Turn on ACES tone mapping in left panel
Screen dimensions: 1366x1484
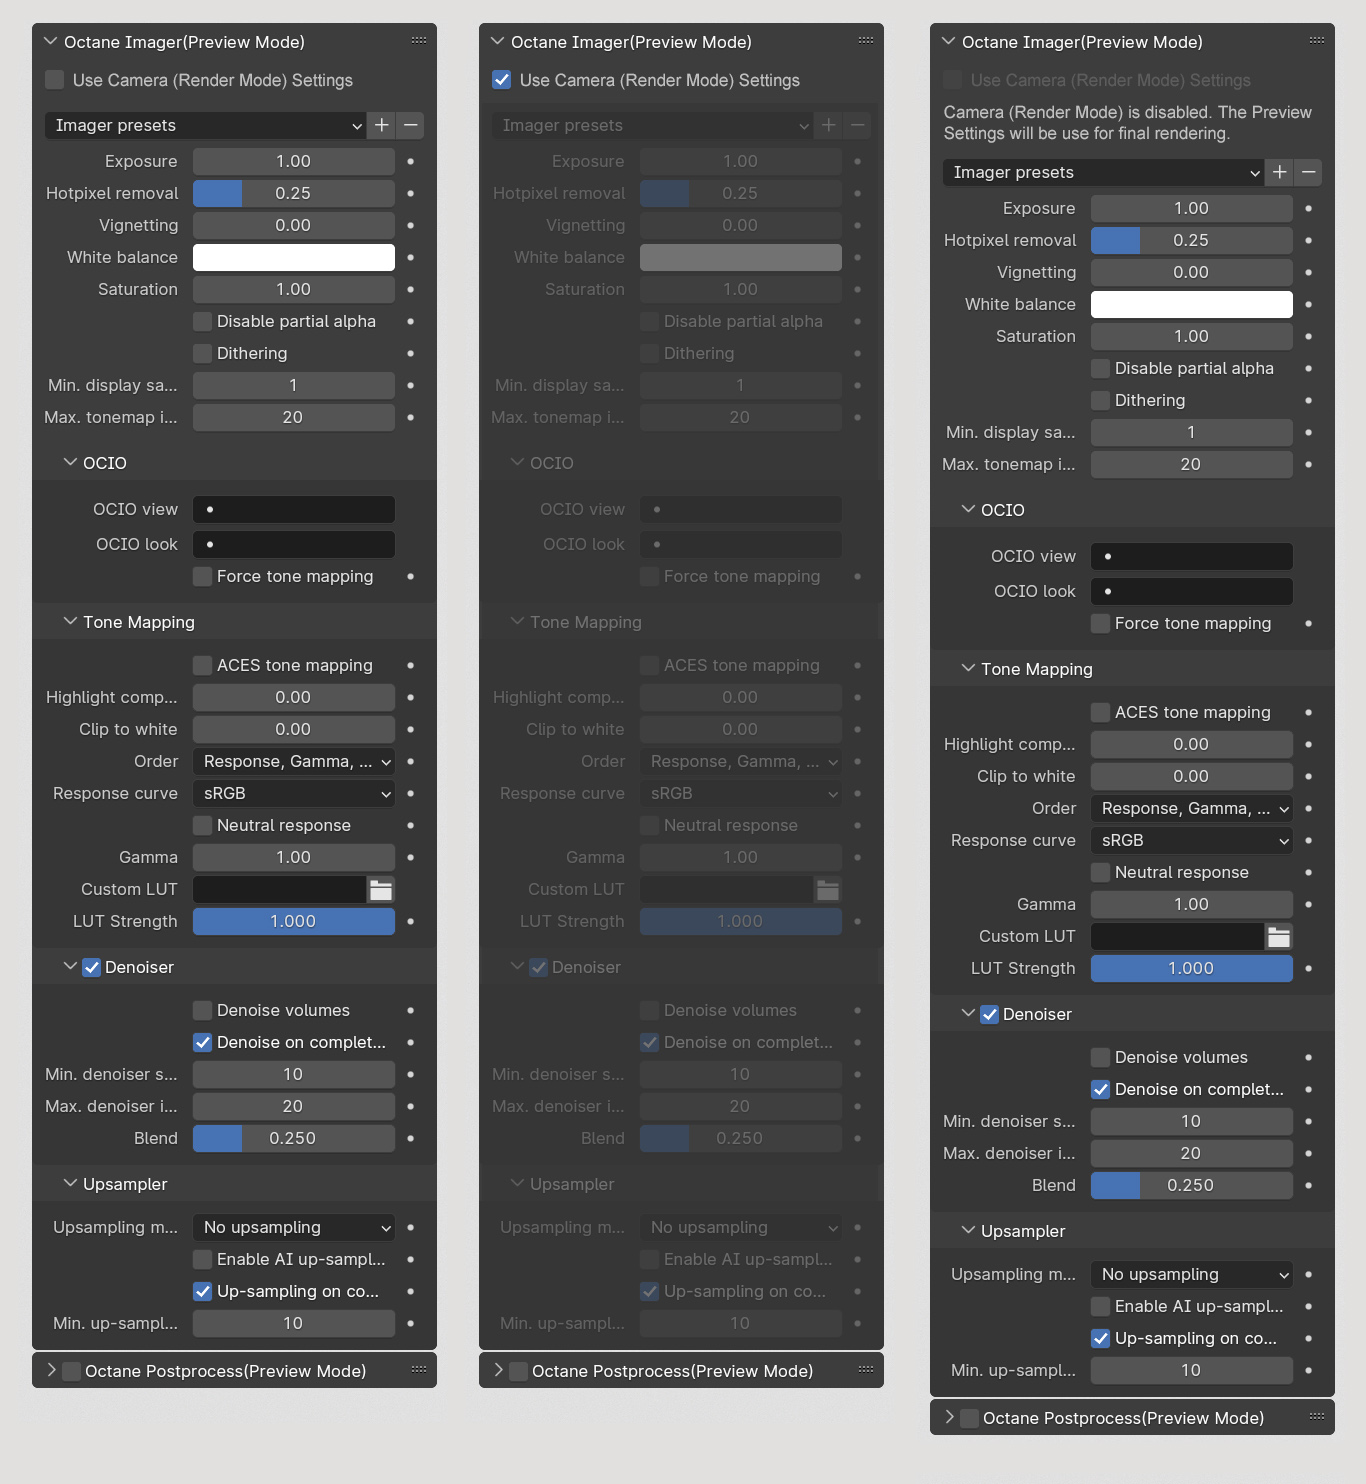(203, 665)
